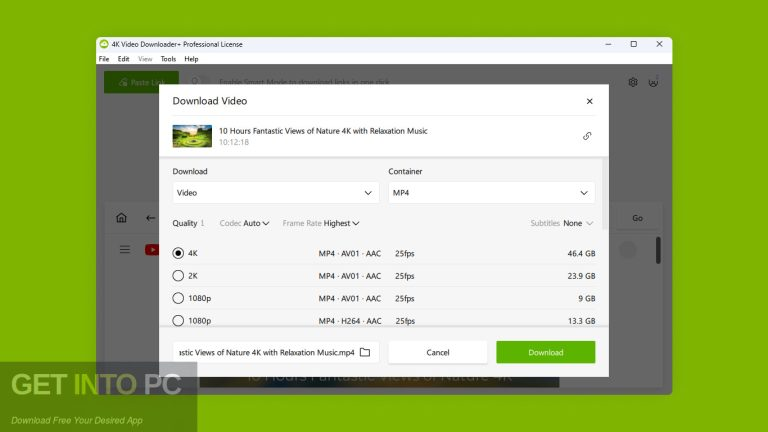This screenshot has height=432, width=768.
Task: Click the dialog's quality list scrollbar
Action: click(x=604, y=194)
